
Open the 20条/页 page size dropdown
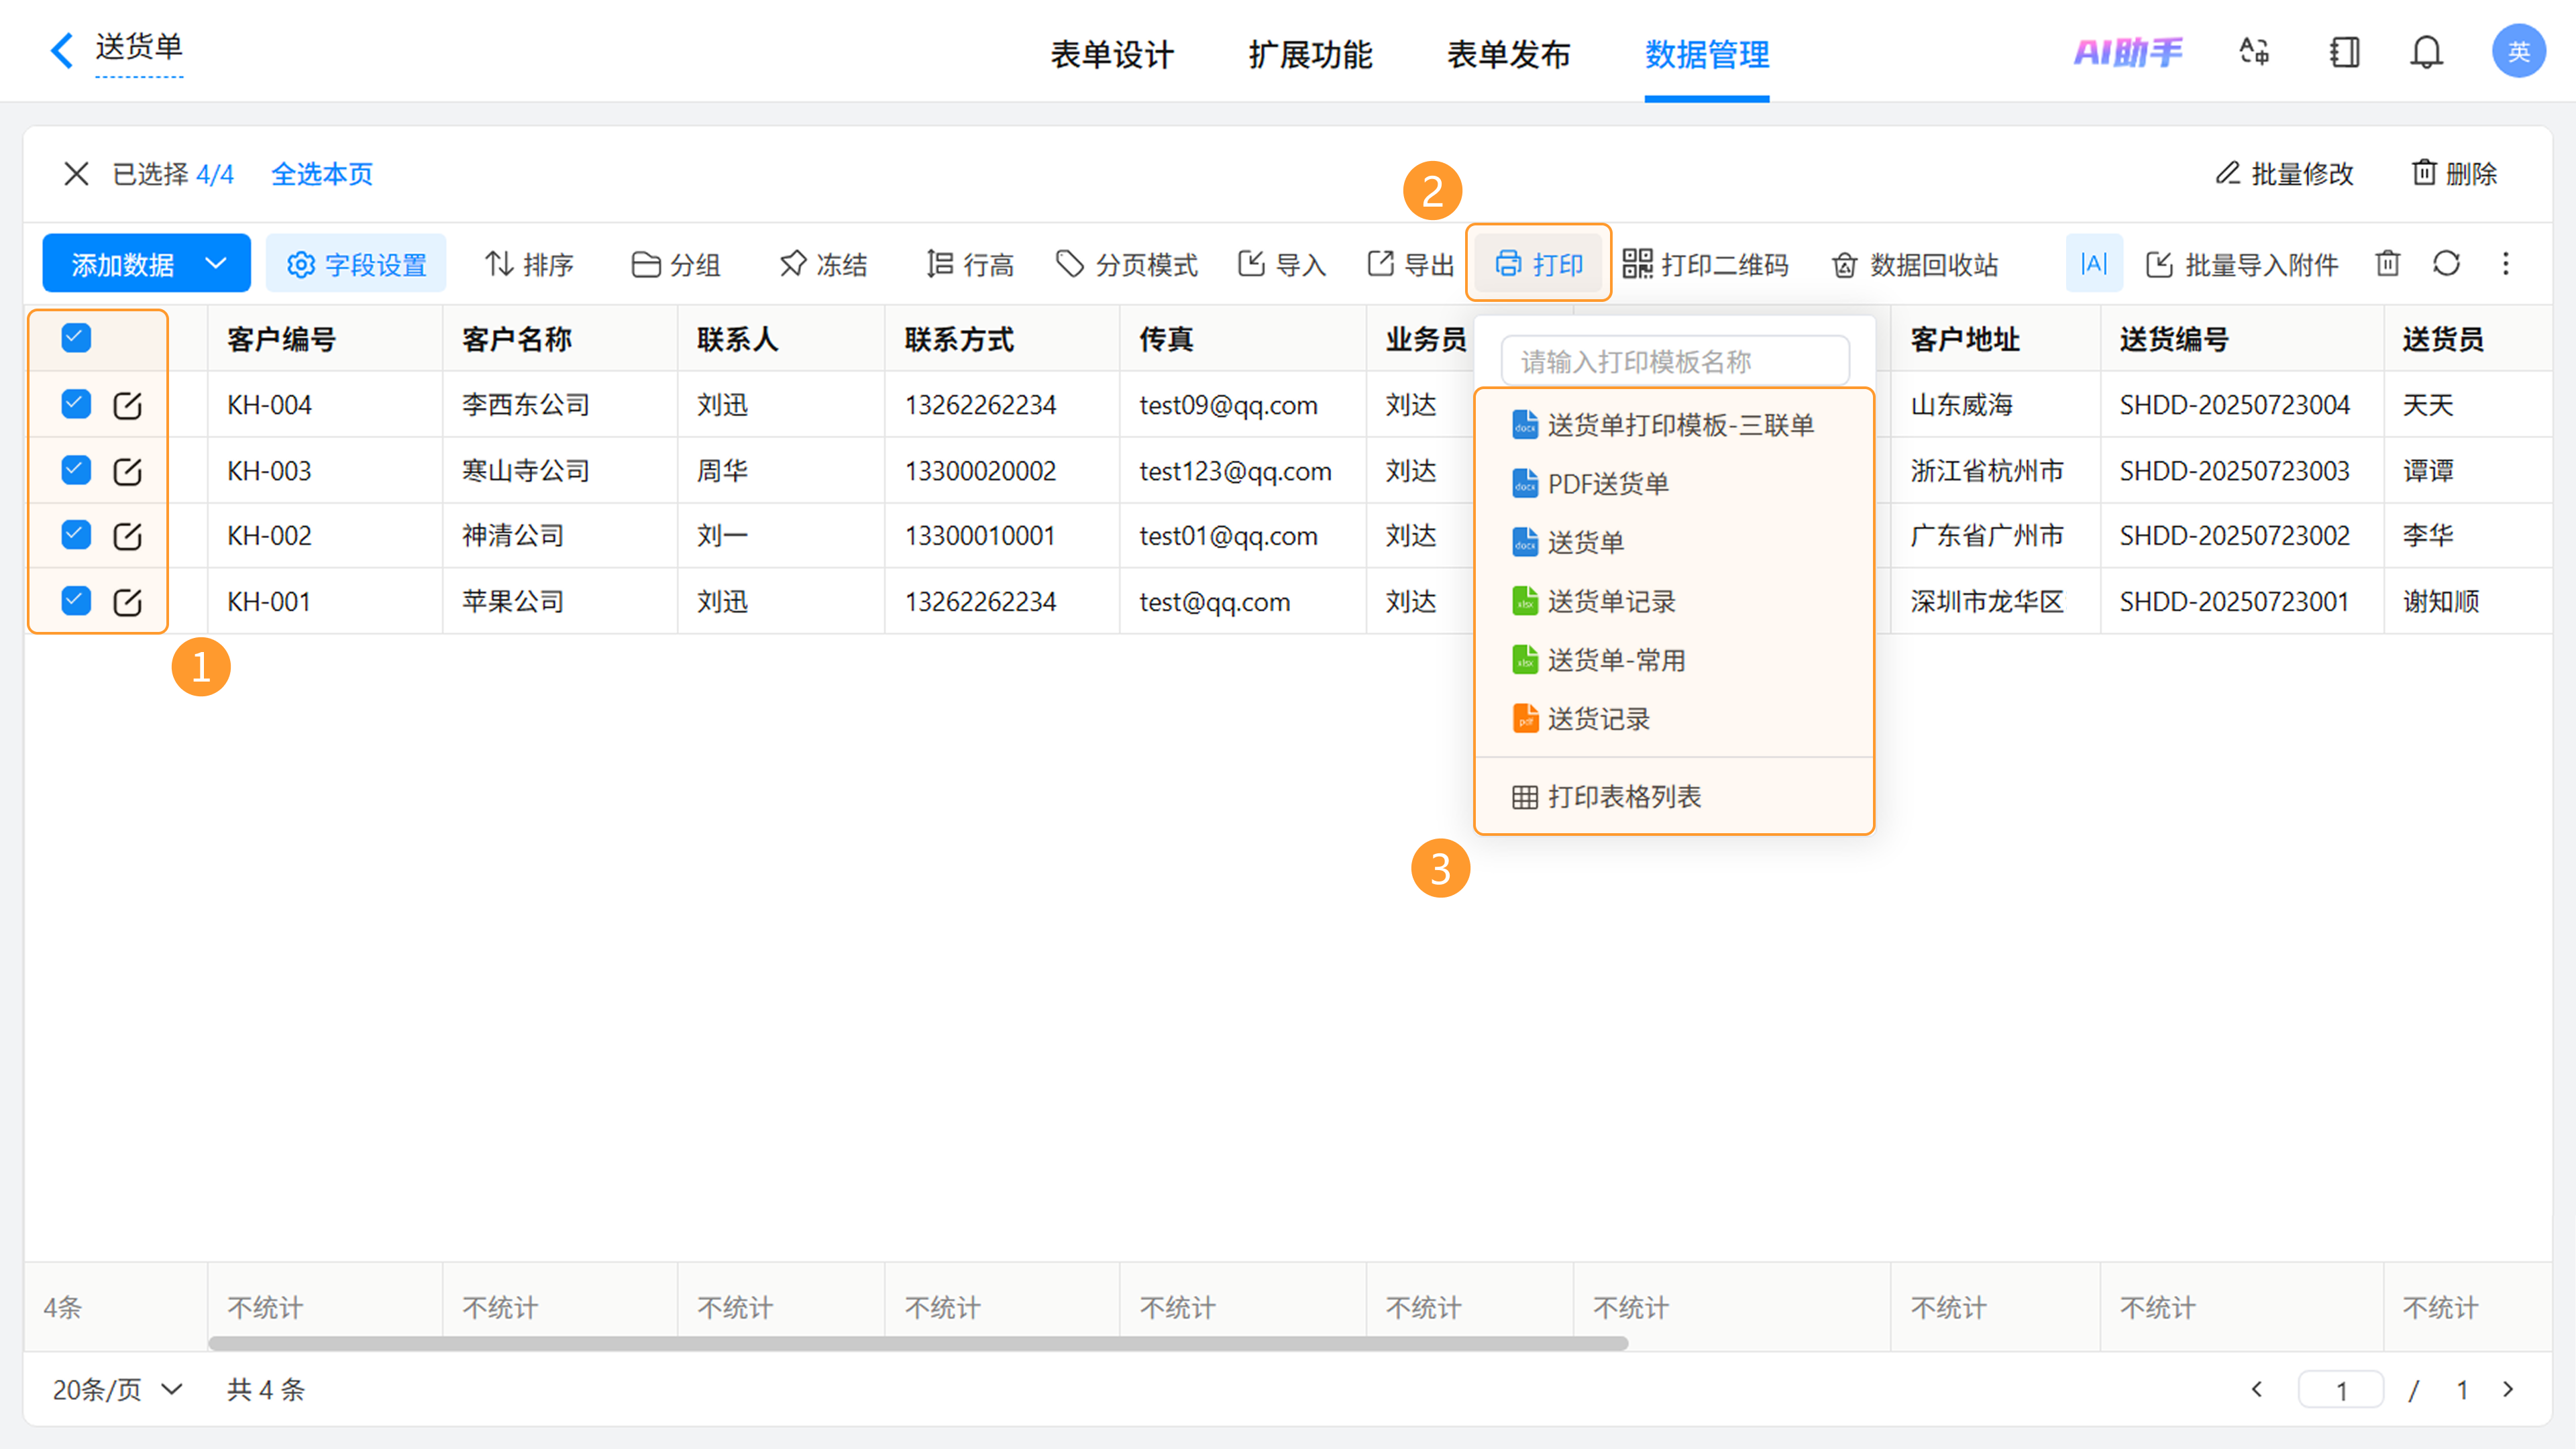point(117,1389)
